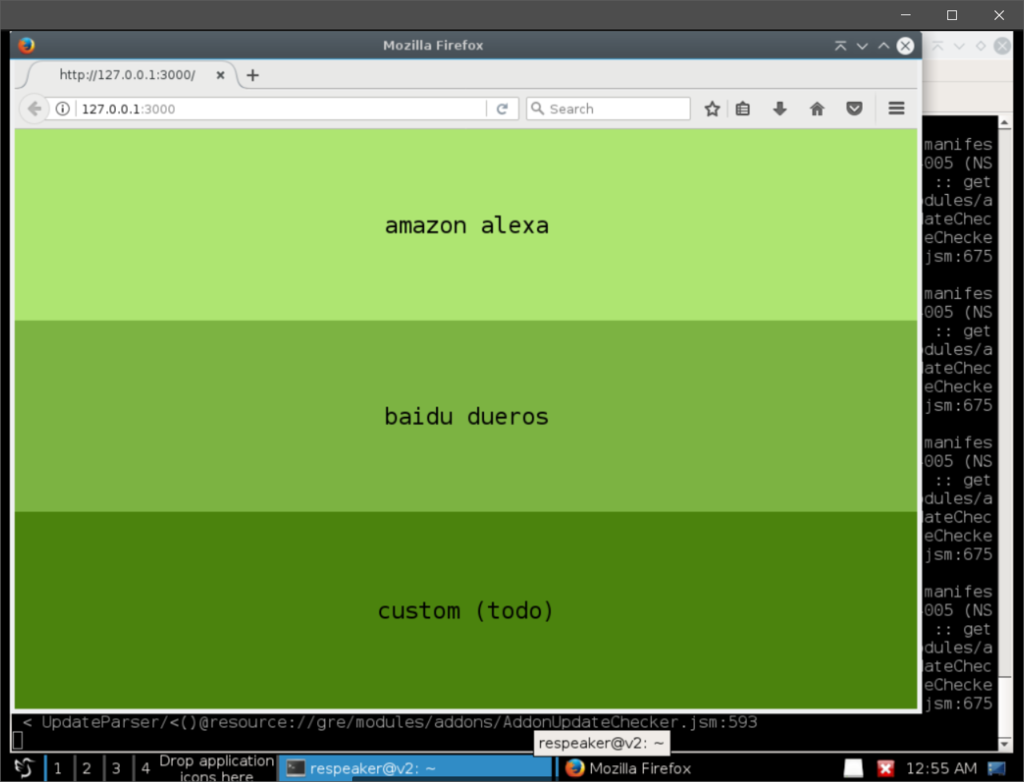Maximize the outer remote desktop window
This screenshot has height=782, width=1024.
click(x=952, y=15)
